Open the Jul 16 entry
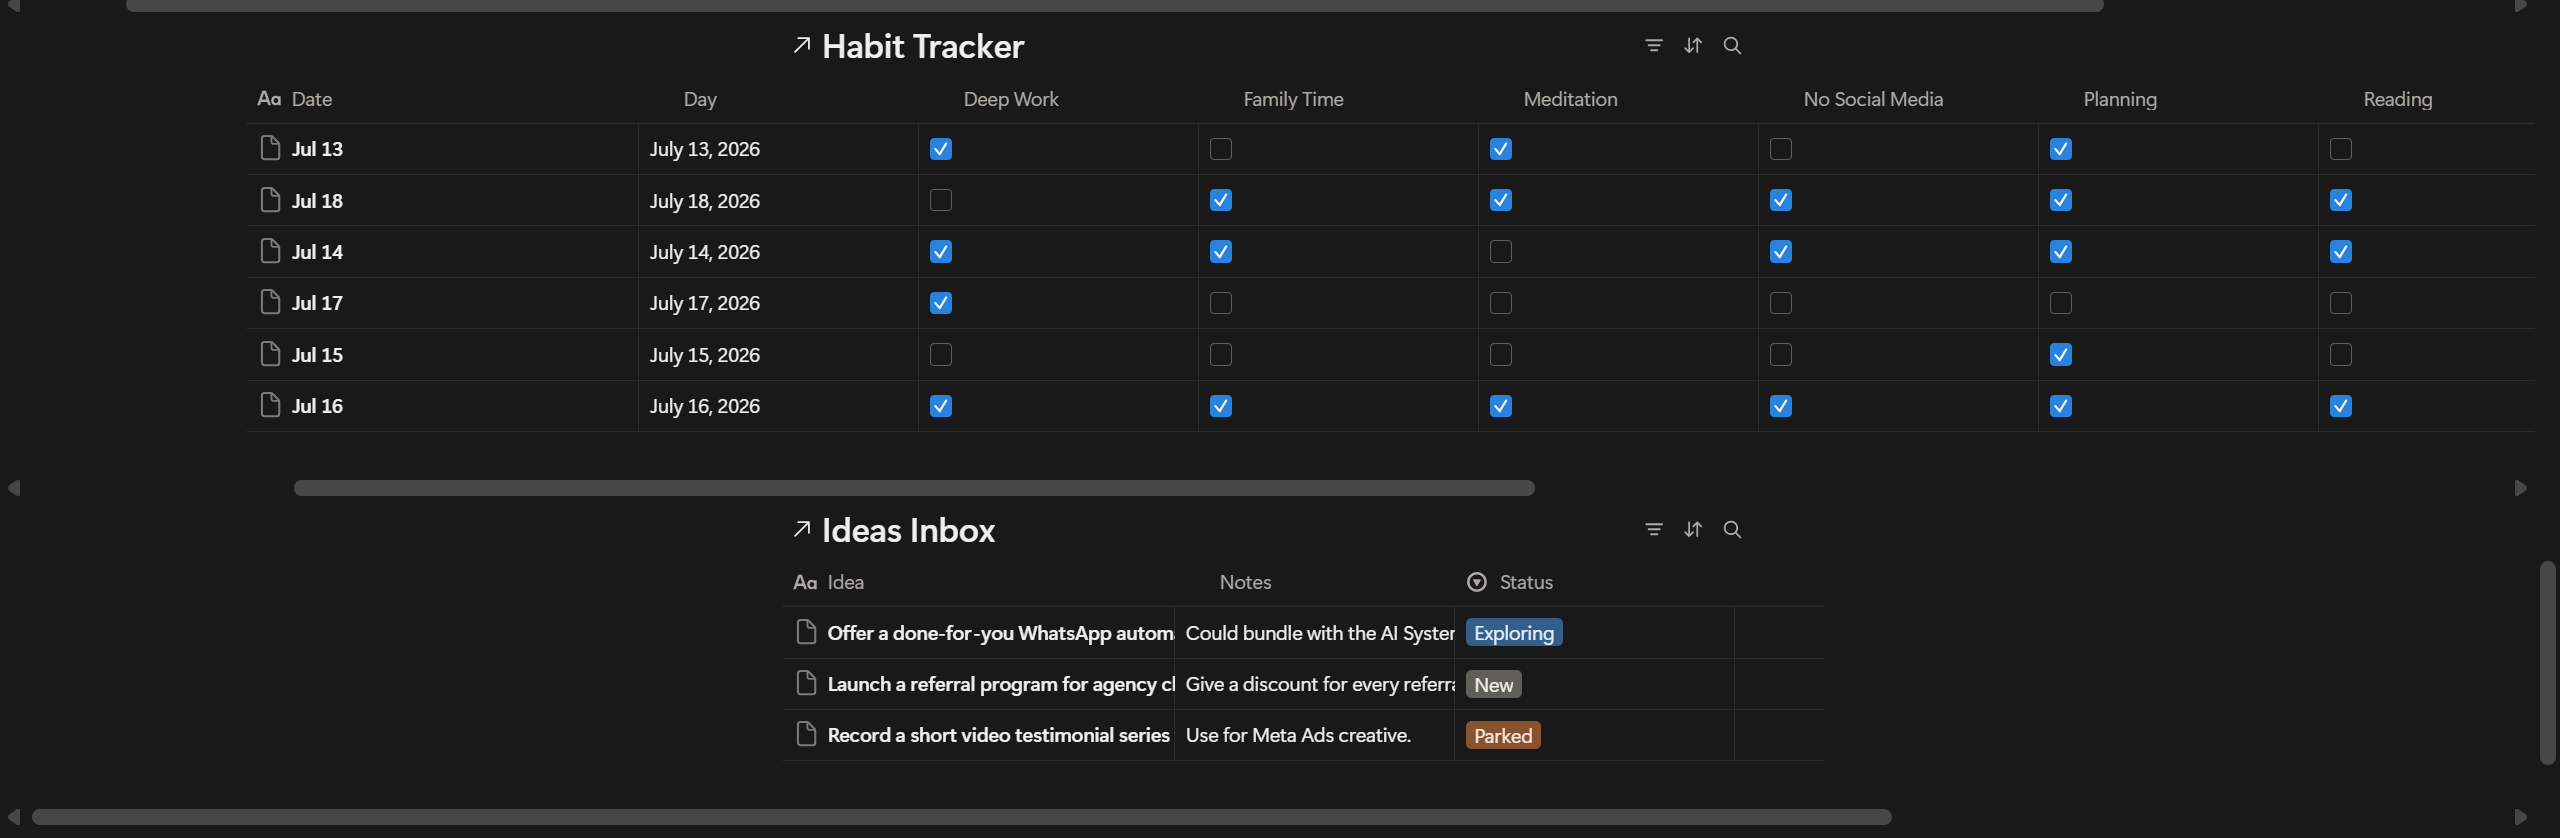 pos(317,406)
